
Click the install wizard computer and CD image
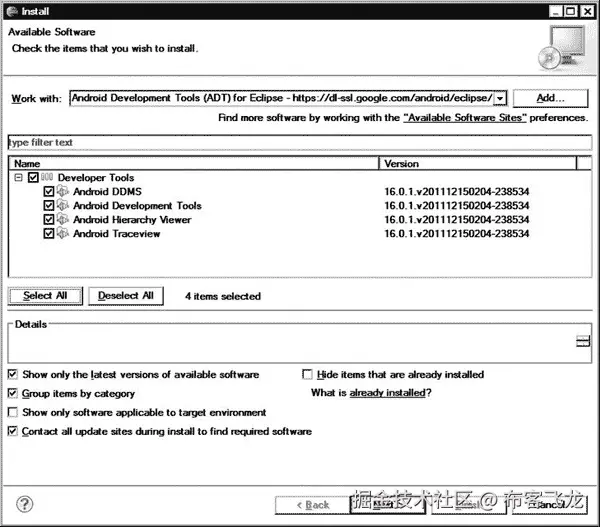562,48
